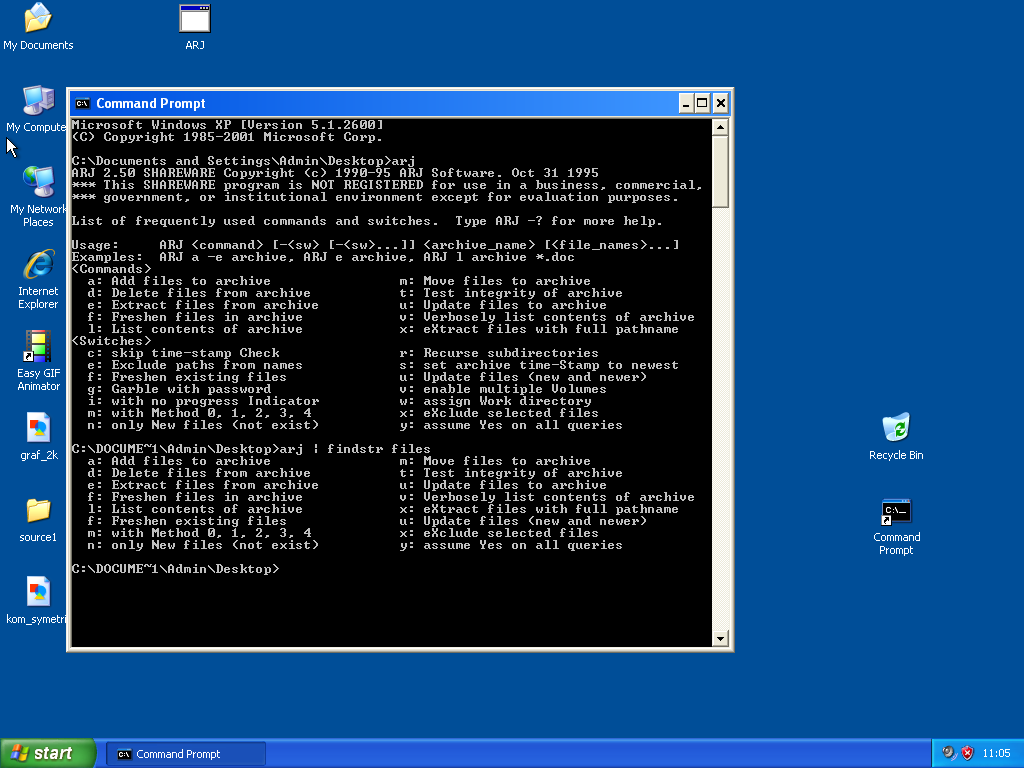Screen dimensions: 1024x768
Task: Select the graf_2k file icon
Action: point(39,437)
